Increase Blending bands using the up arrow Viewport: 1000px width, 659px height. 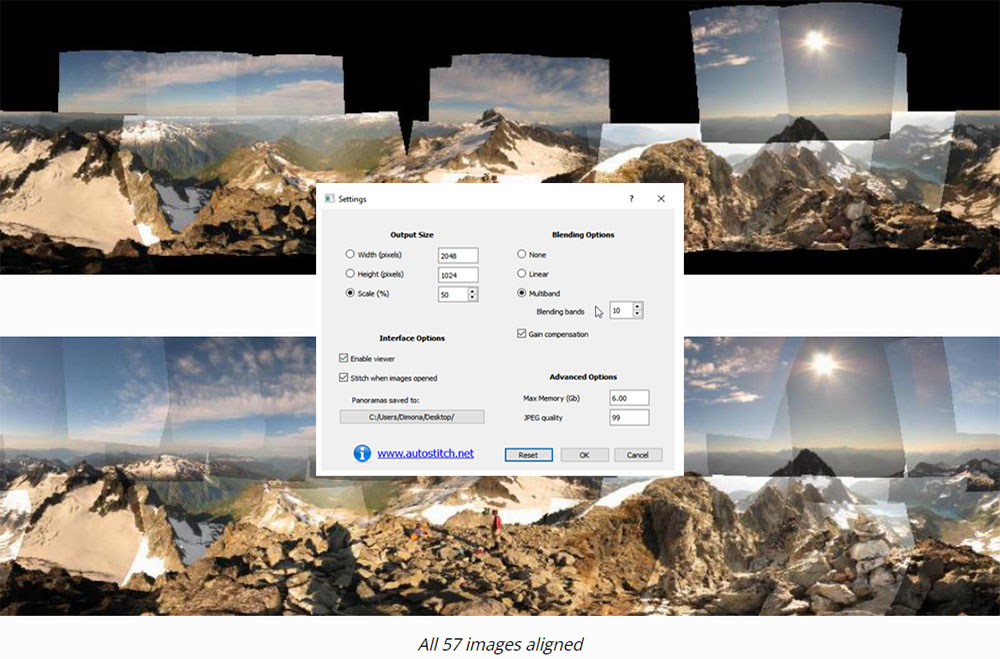click(637, 306)
